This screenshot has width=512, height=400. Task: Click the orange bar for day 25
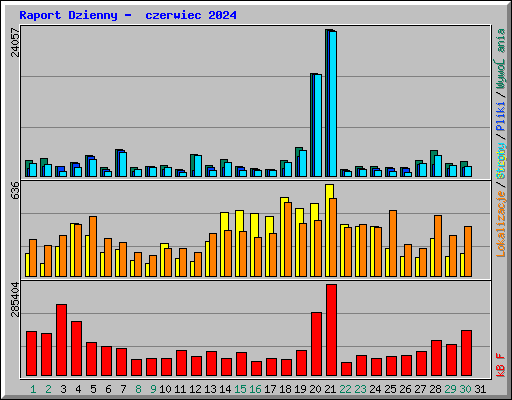393,243
